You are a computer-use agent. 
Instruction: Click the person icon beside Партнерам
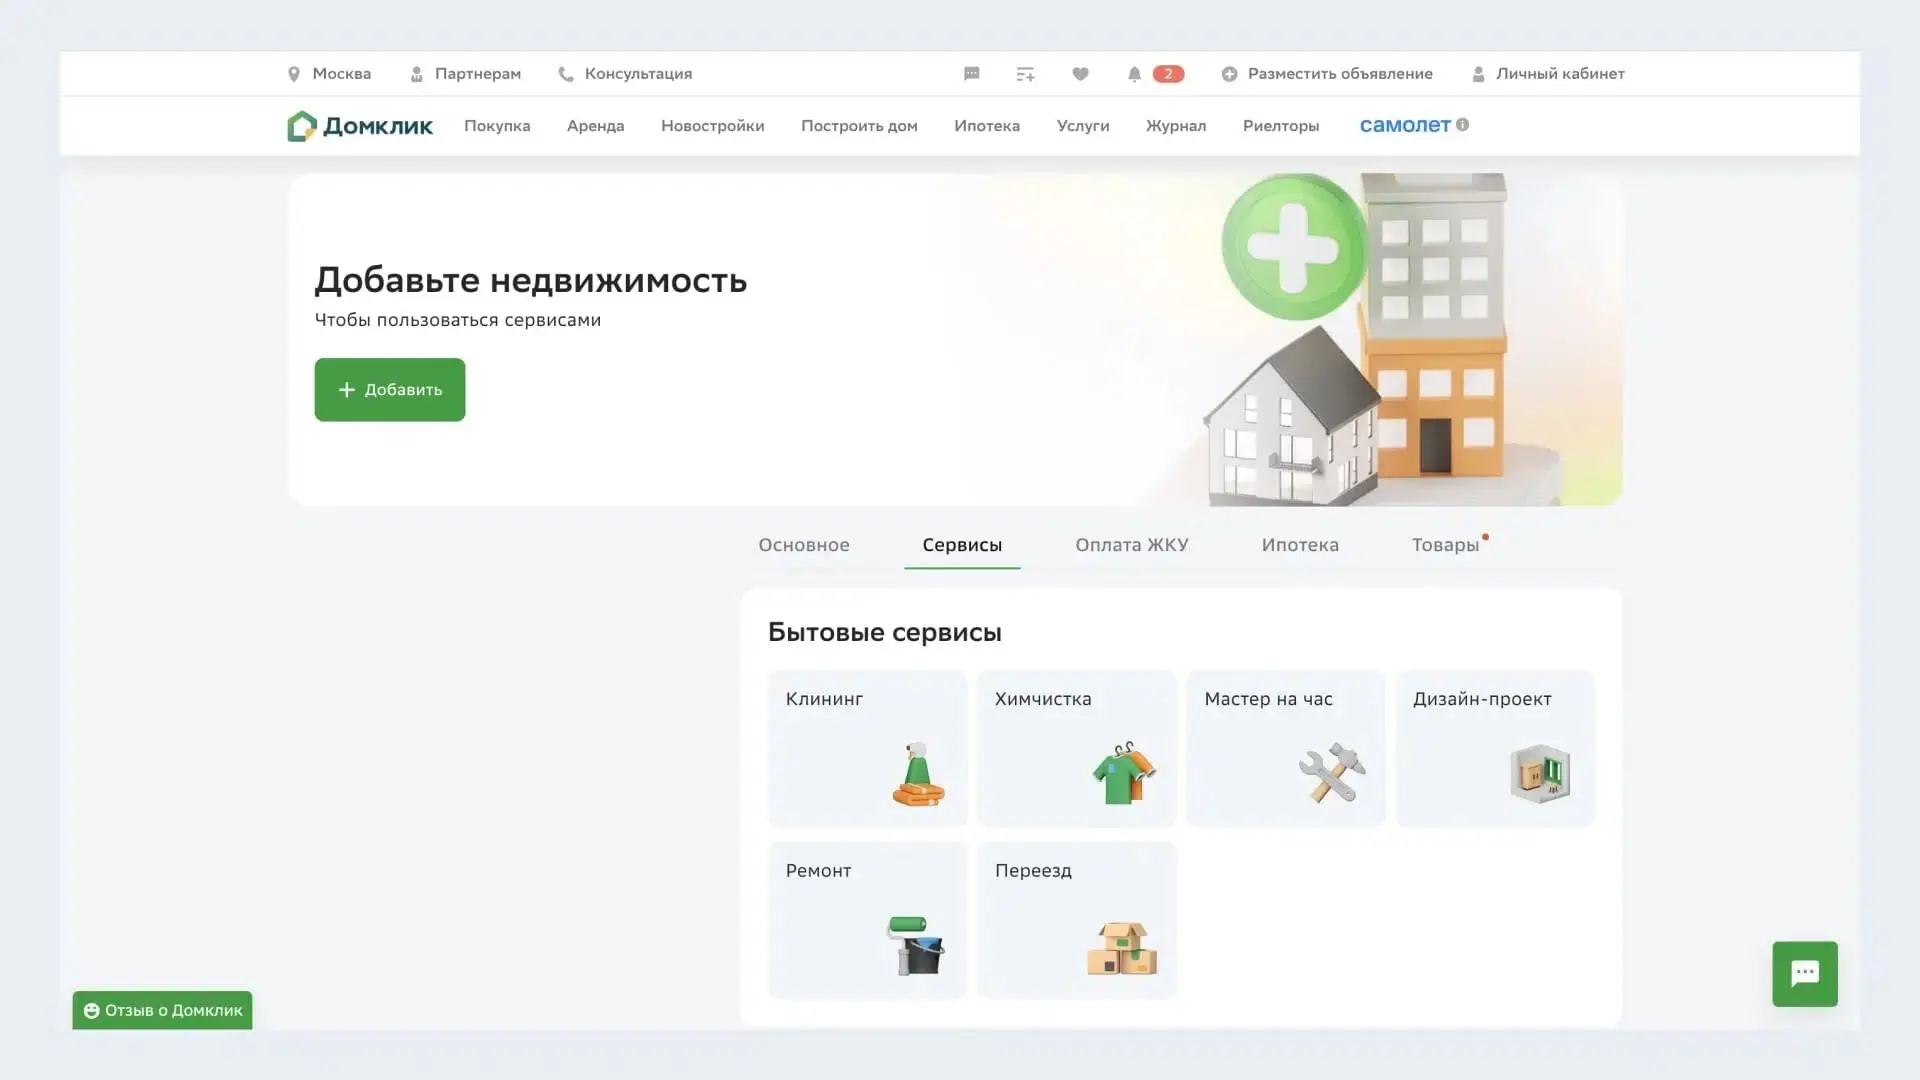click(417, 74)
